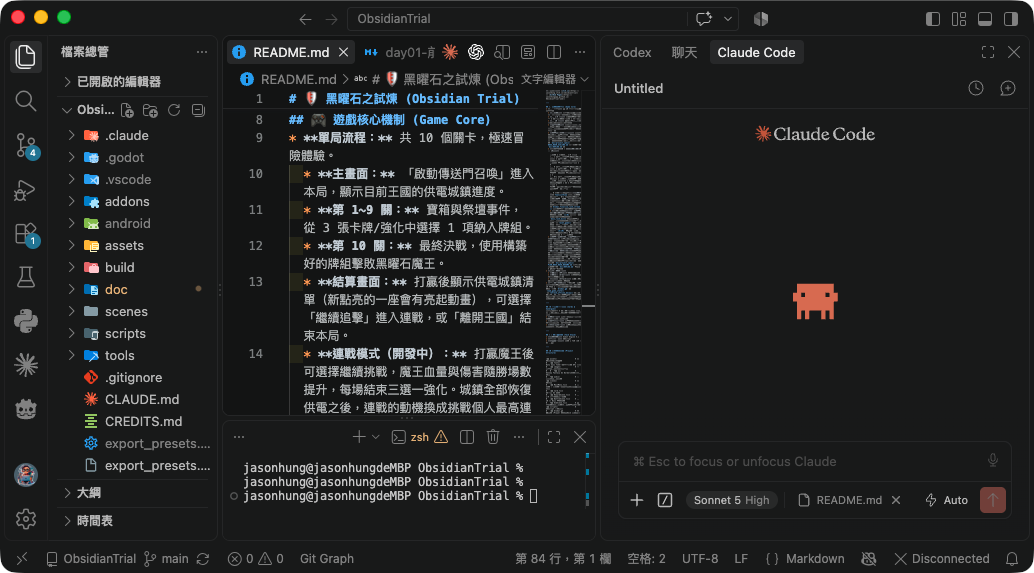Viewport: 1034px width, 573px height.
Task: Toggle Auto mode in Claude input
Action: [x=946, y=500]
